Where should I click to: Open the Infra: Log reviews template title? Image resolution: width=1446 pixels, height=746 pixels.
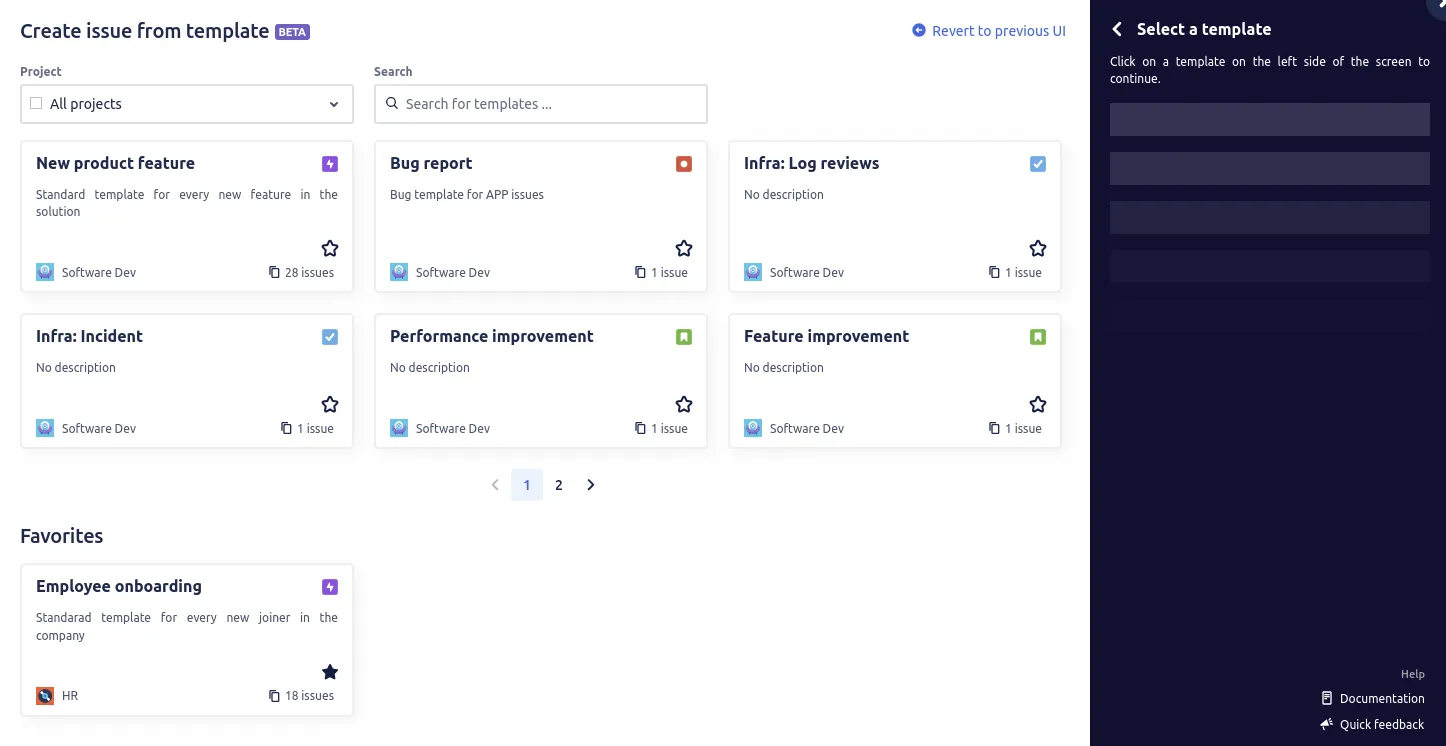point(812,163)
